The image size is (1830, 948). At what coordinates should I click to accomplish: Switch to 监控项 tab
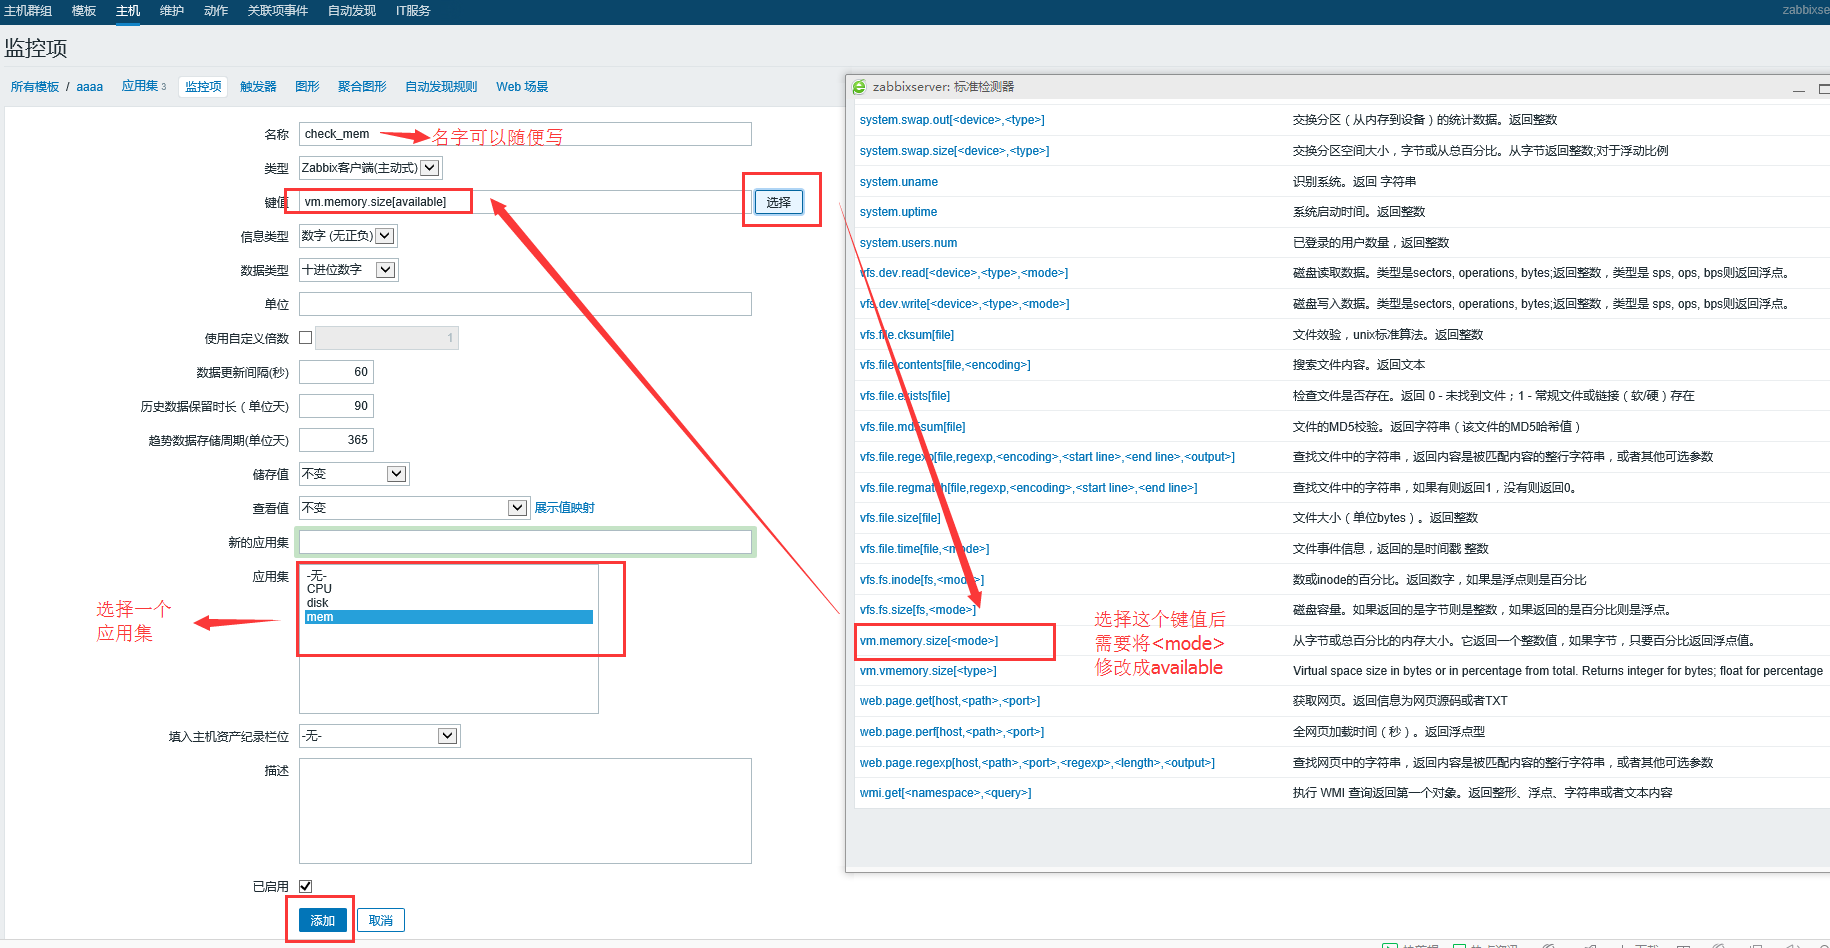point(203,87)
